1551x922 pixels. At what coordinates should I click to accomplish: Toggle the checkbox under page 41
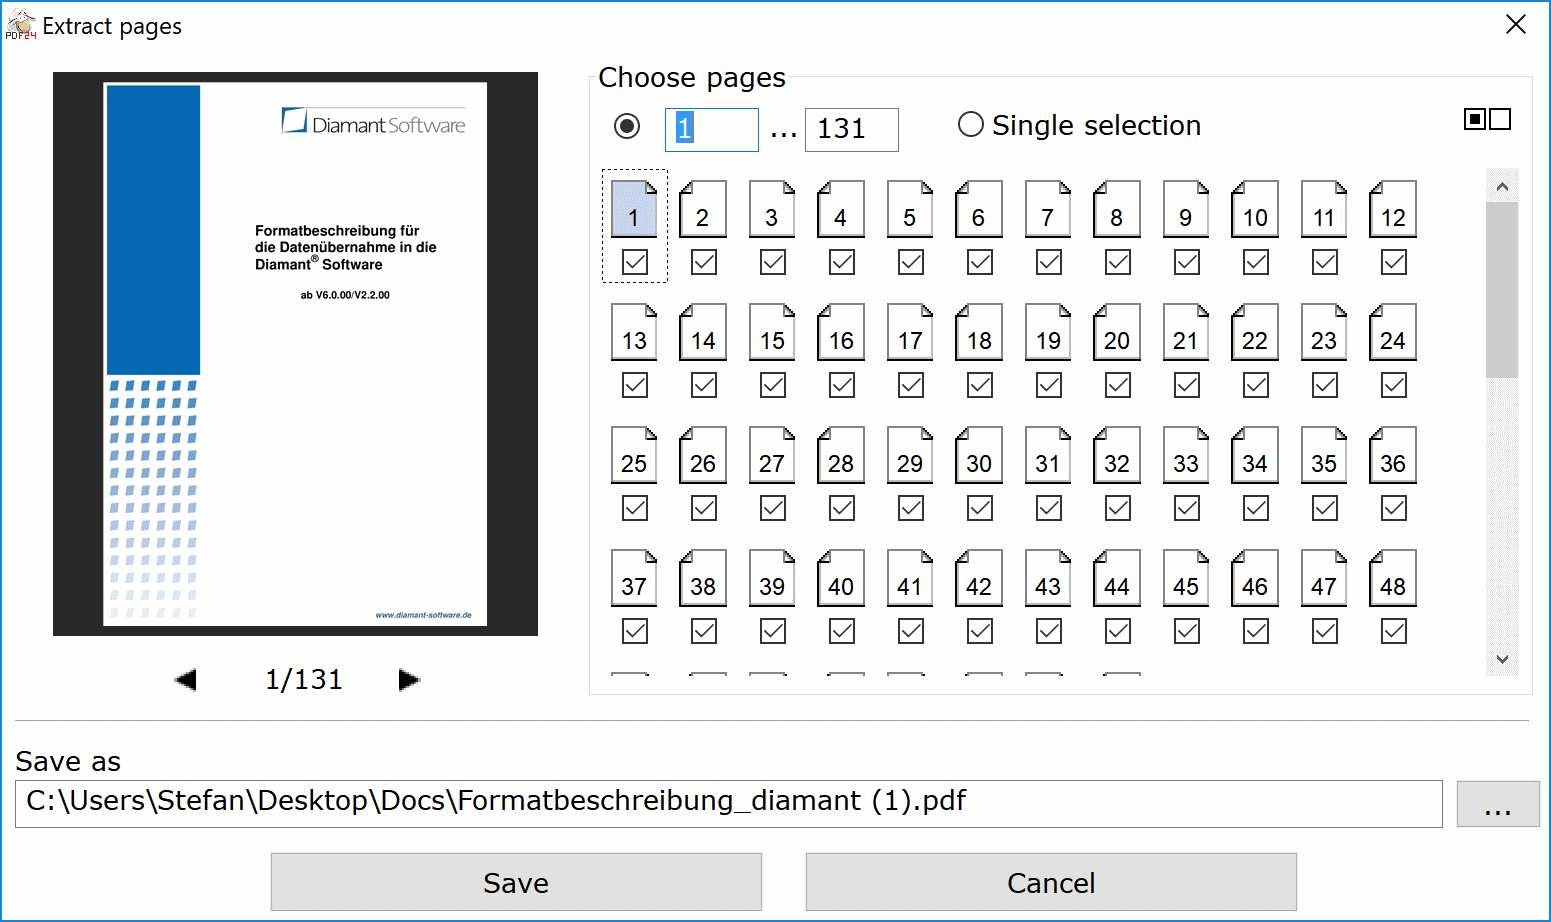[x=909, y=630]
